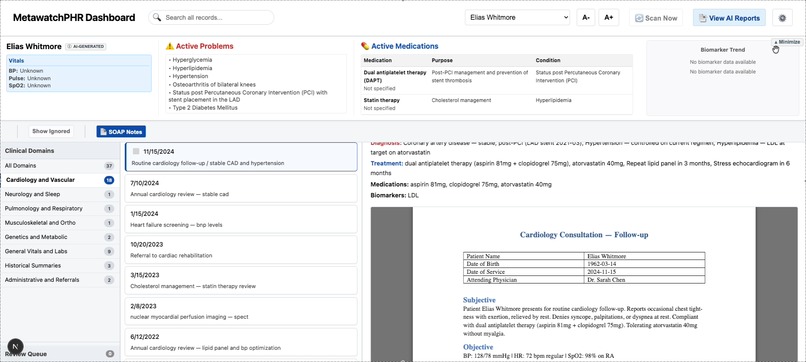Click the 18 count badge on Cardiology
806x362 pixels.
109,180
